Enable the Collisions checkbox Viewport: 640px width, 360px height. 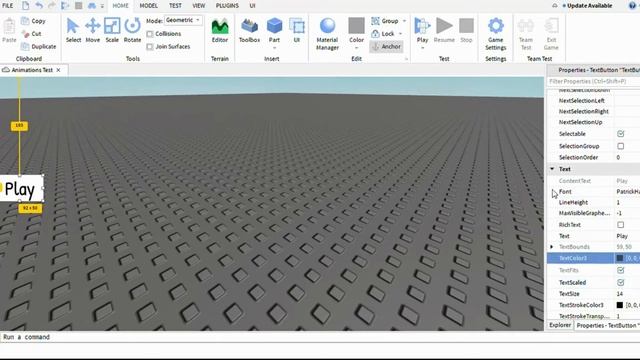tap(150, 34)
